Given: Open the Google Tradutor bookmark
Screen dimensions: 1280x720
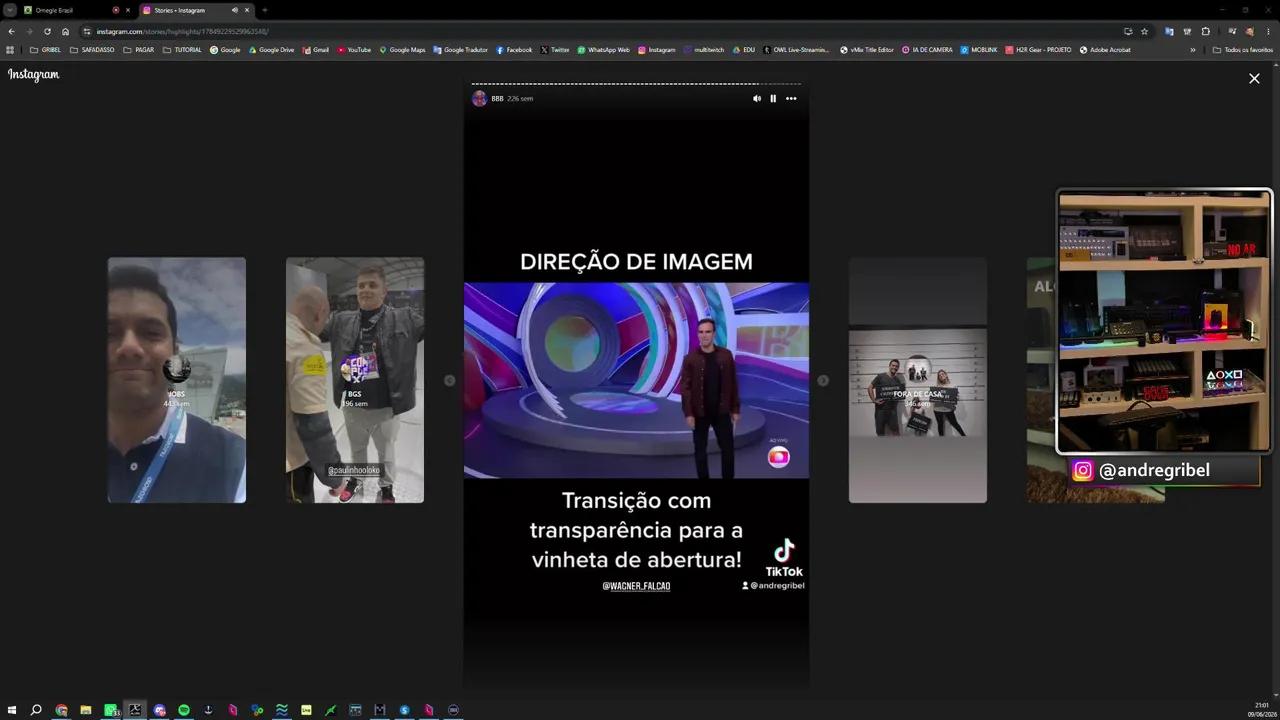Looking at the screenshot, I should 460,50.
